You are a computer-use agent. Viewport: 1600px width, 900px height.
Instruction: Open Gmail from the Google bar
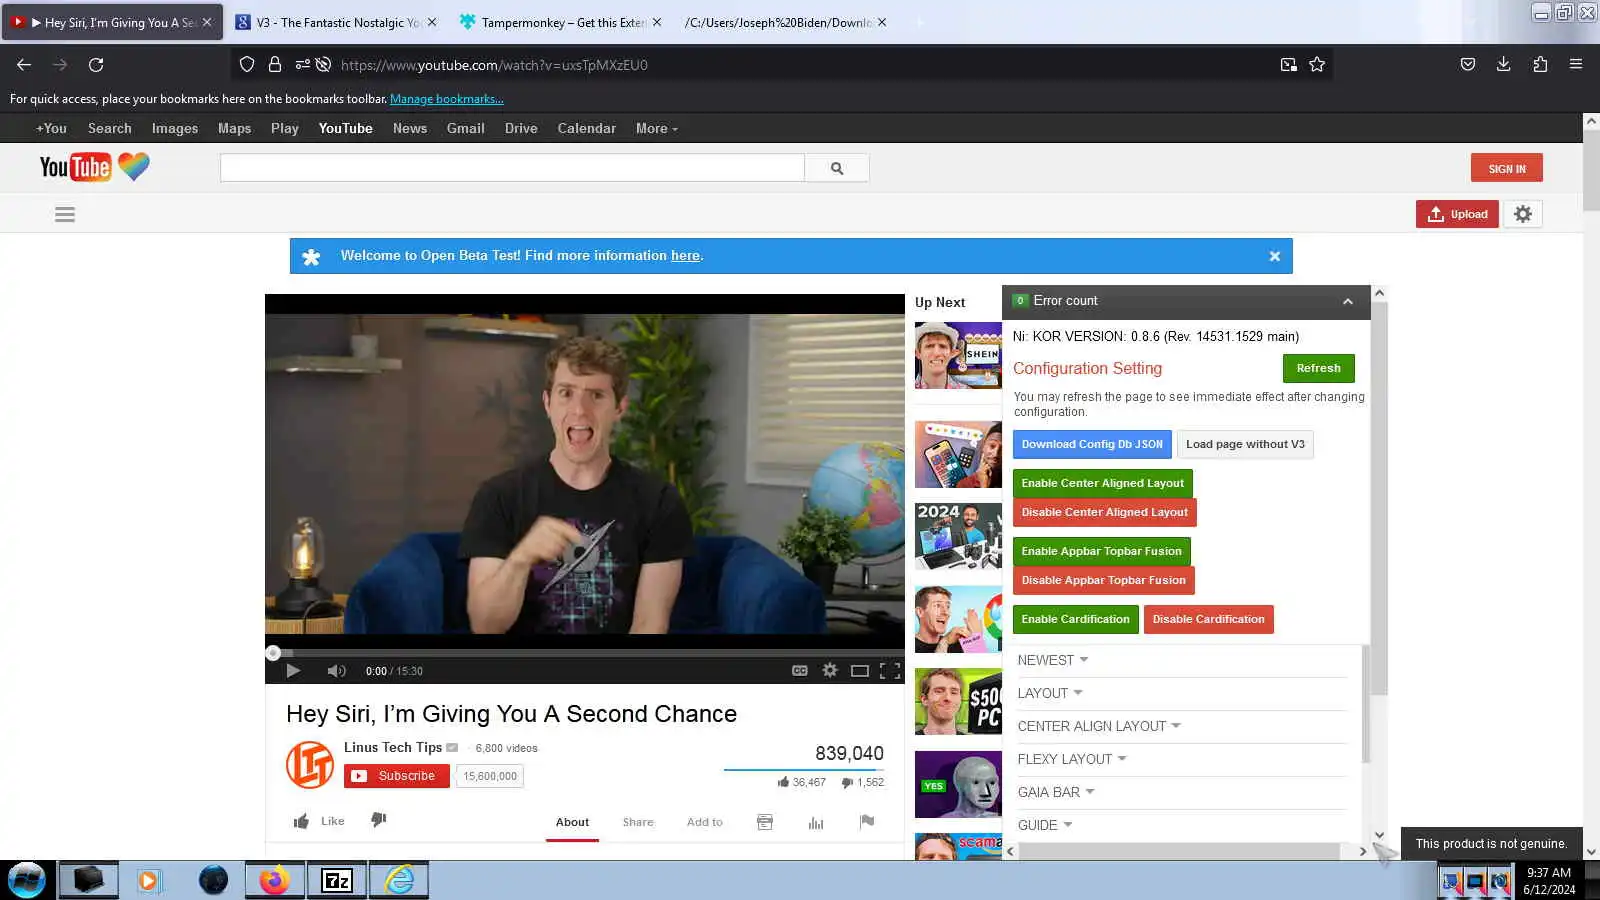[466, 128]
